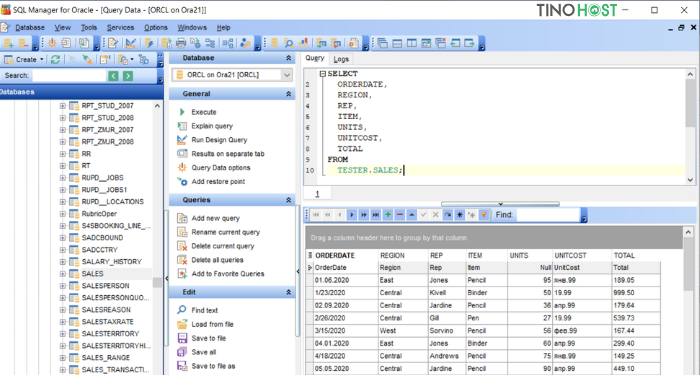Image resolution: width=700 pixels, height=375 pixels.
Task: Click the Find input field above grid
Action: point(548,215)
